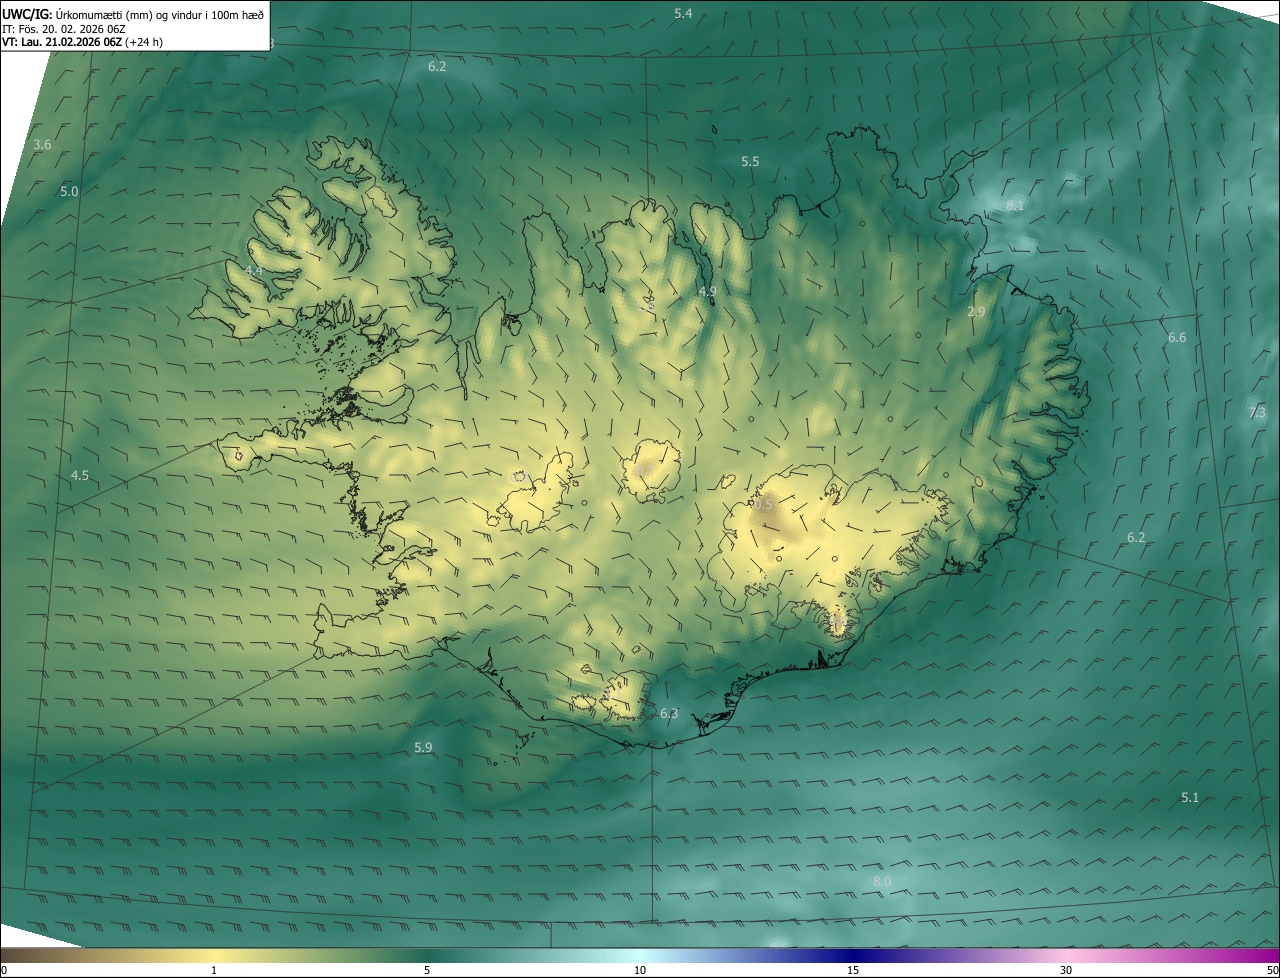Click the 5.4 value label on the map
Image resolution: width=1280 pixels, height=978 pixels.
[x=683, y=13]
